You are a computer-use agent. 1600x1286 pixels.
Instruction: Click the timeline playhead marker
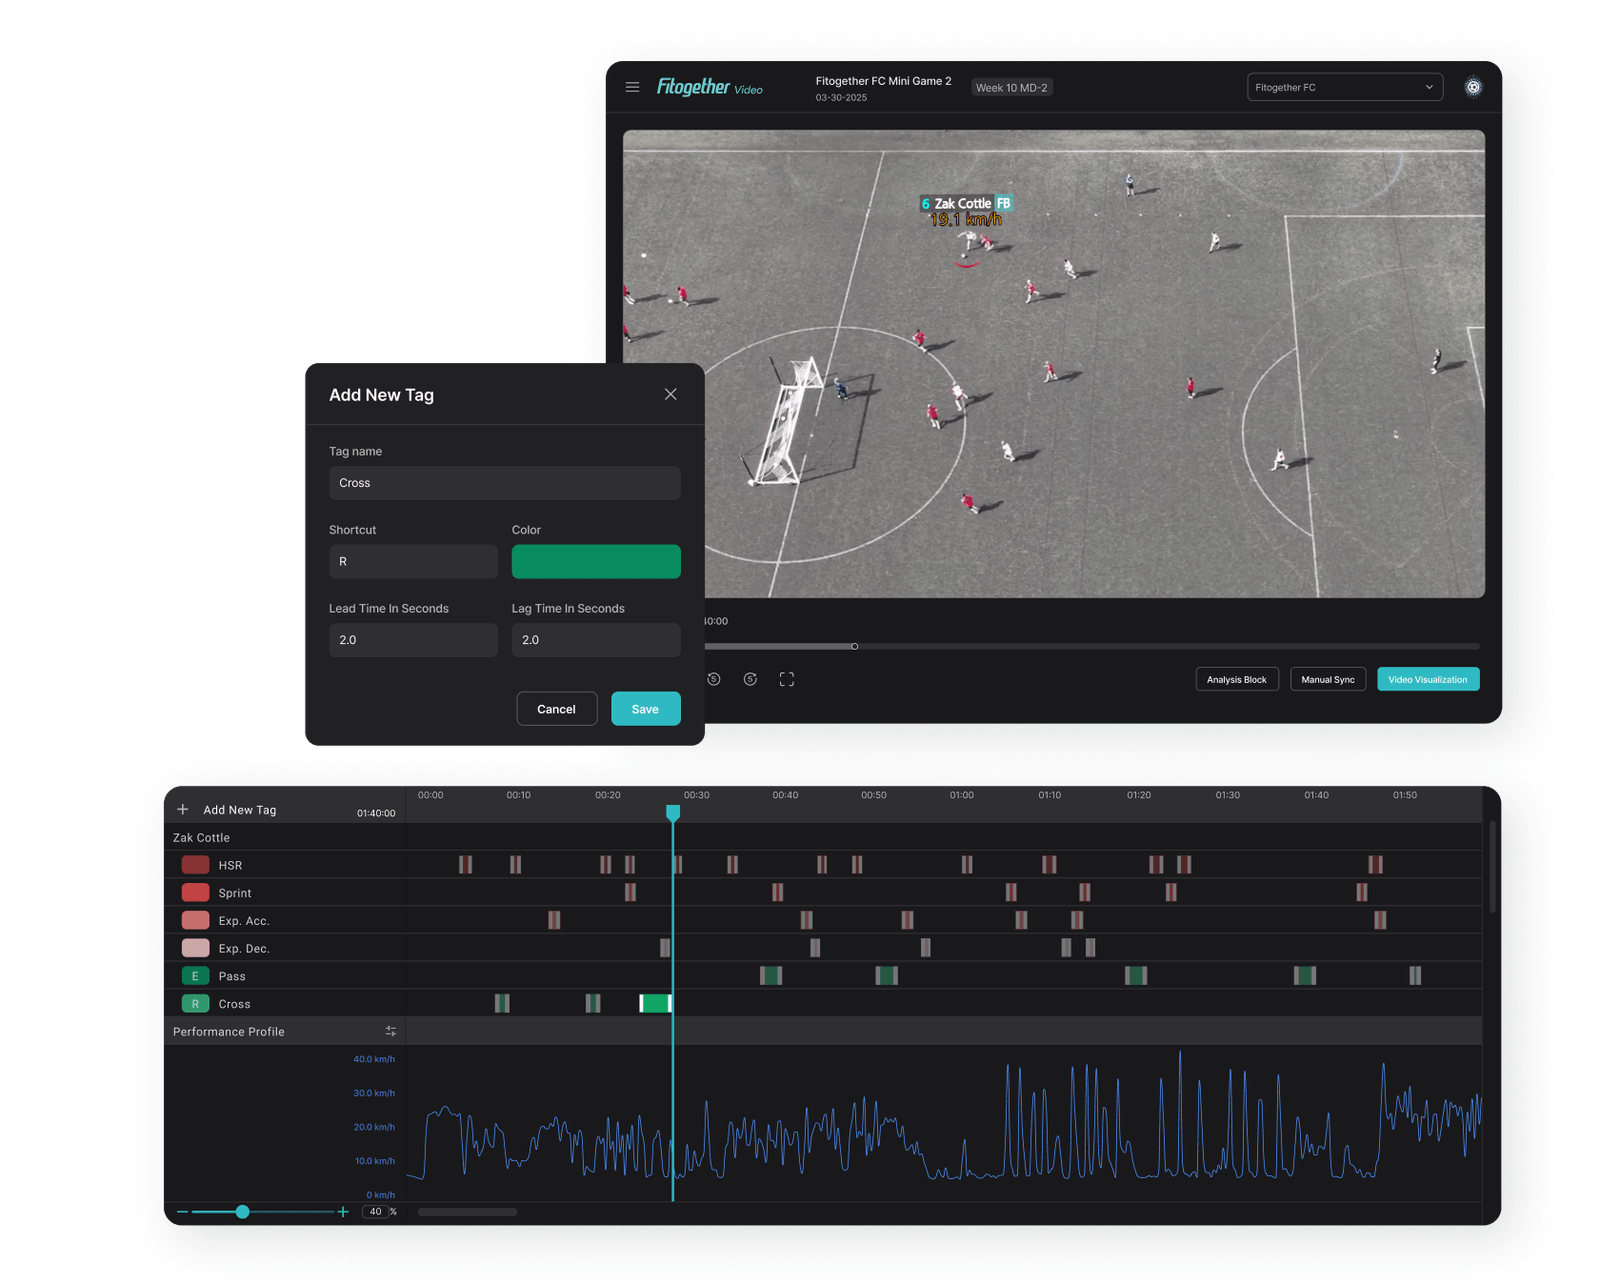click(673, 813)
